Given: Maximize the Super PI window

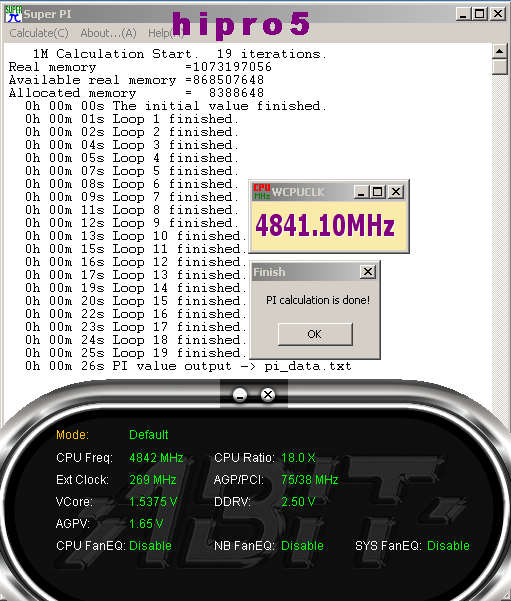Looking at the screenshot, I should (480, 14).
